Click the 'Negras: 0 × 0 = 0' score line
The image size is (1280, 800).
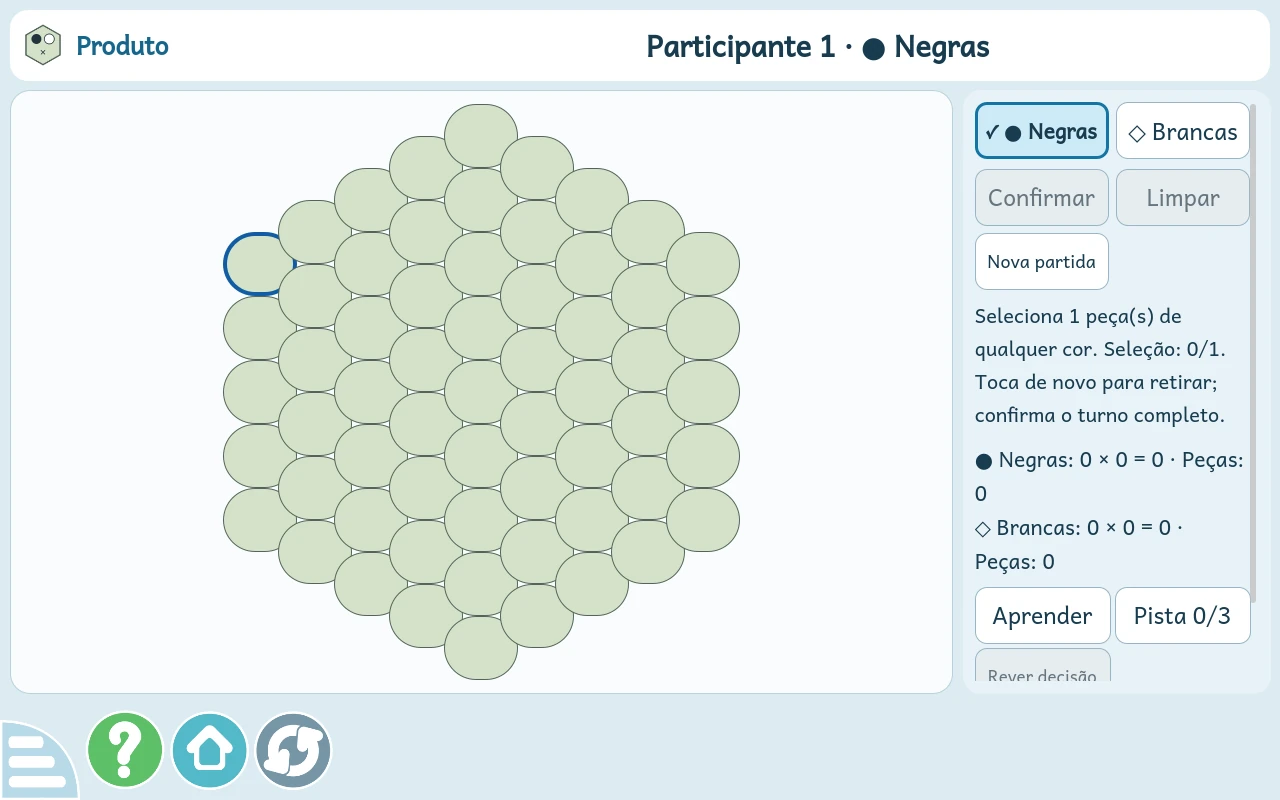point(1109,477)
